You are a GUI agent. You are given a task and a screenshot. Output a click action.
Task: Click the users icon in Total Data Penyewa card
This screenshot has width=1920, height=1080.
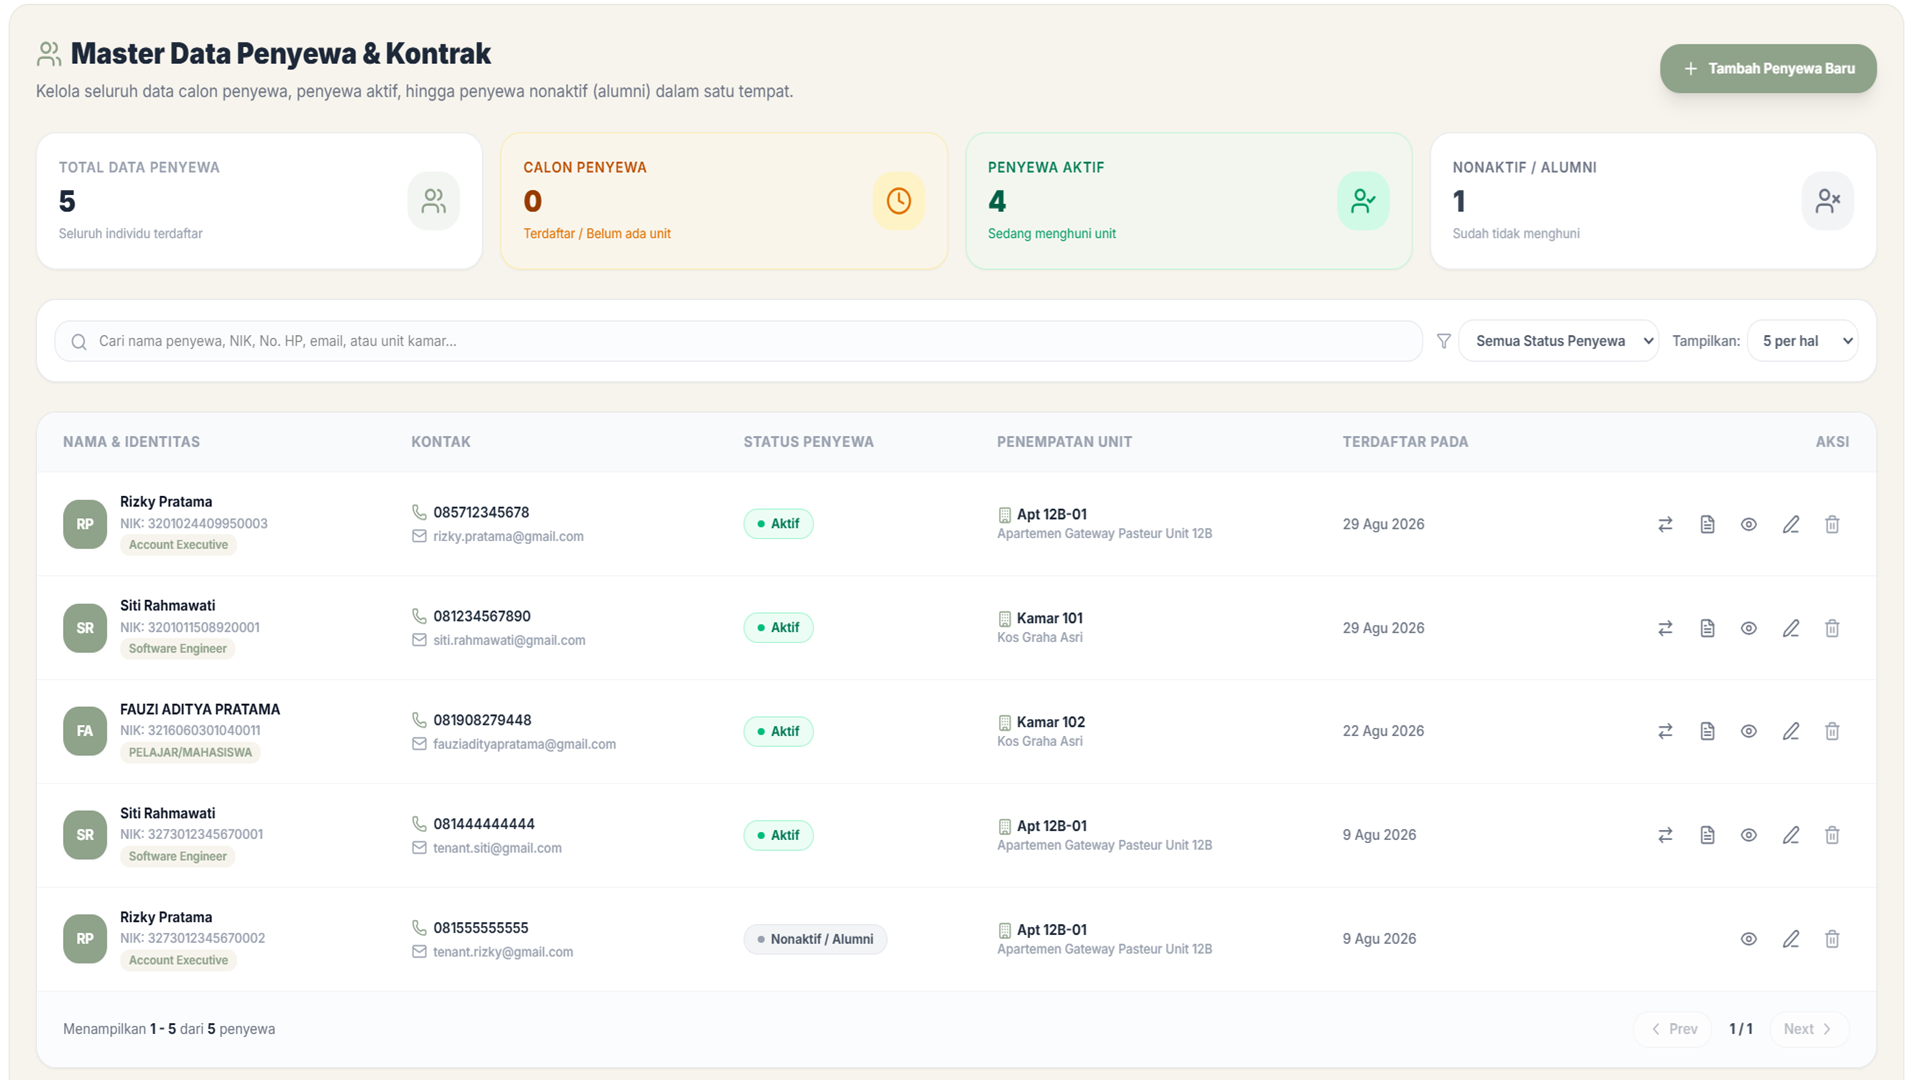tap(434, 201)
